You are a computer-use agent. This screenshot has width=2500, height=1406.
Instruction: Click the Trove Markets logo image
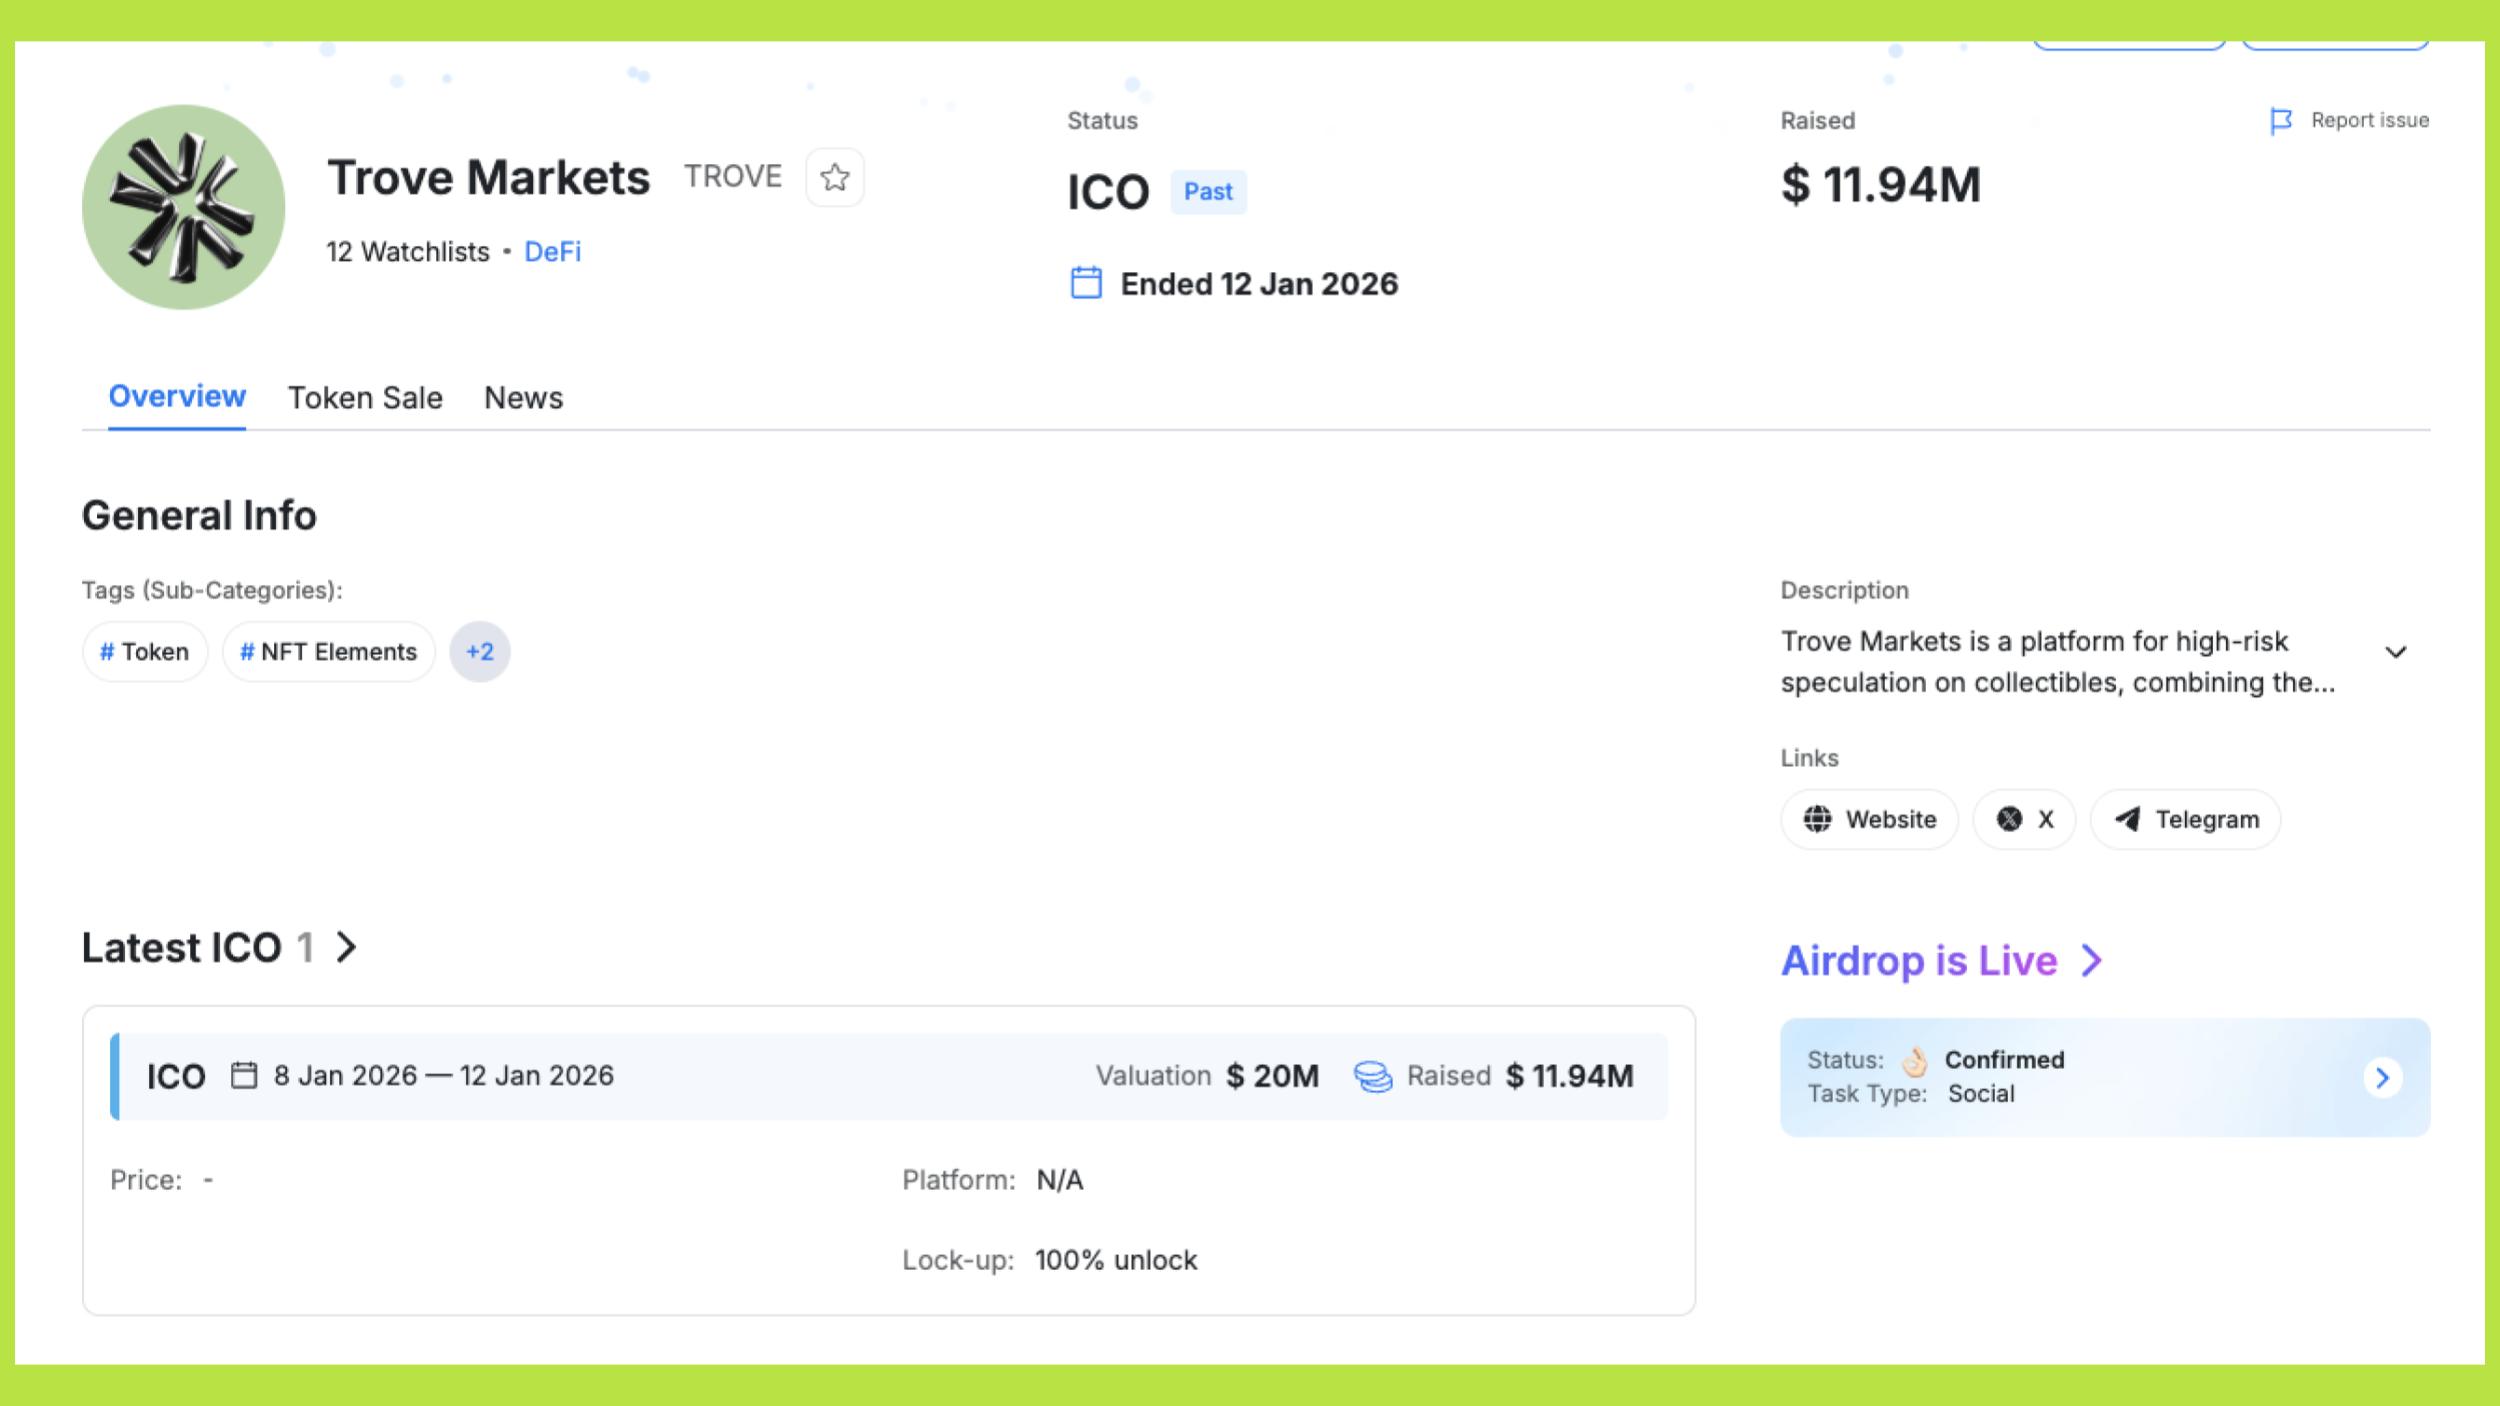click(x=183, y=207)
